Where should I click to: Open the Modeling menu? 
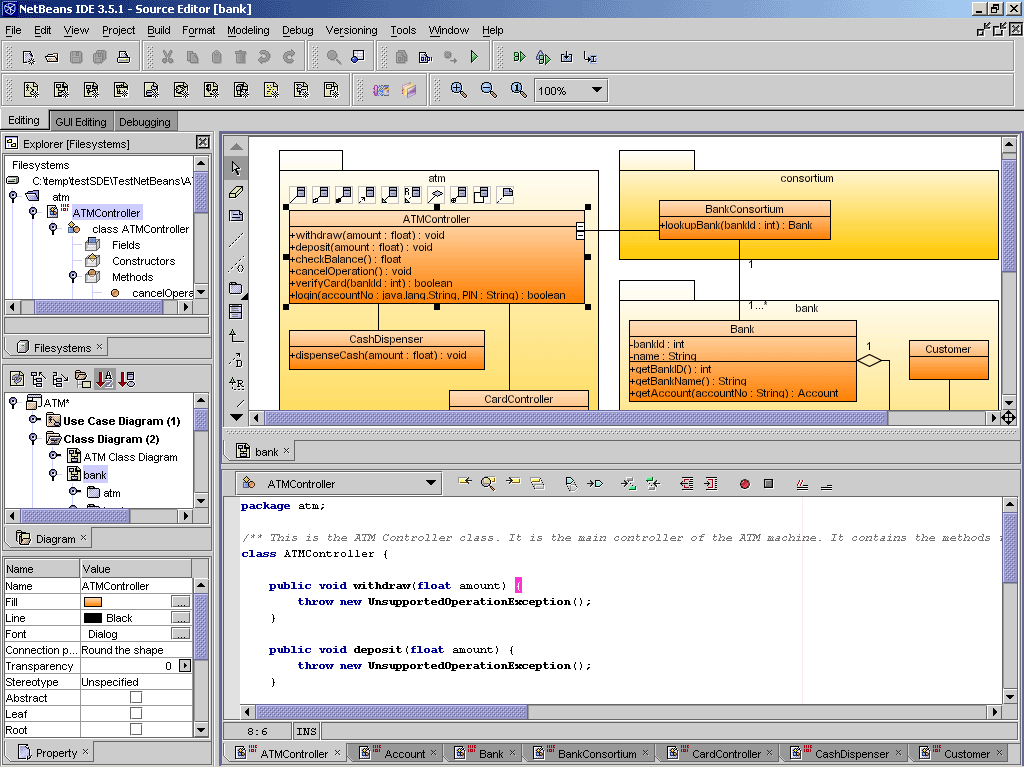tap(248, 30)
